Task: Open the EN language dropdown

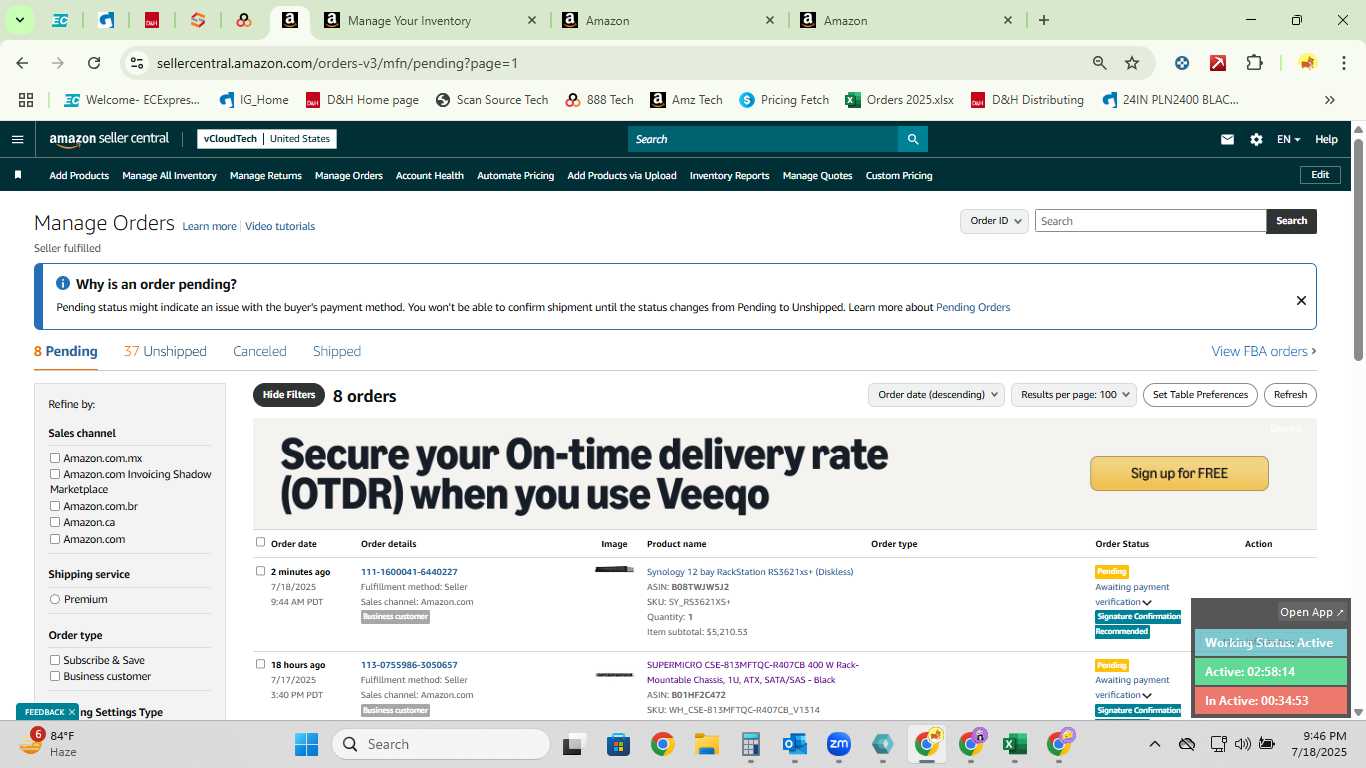Action: tap(1288, 139)
